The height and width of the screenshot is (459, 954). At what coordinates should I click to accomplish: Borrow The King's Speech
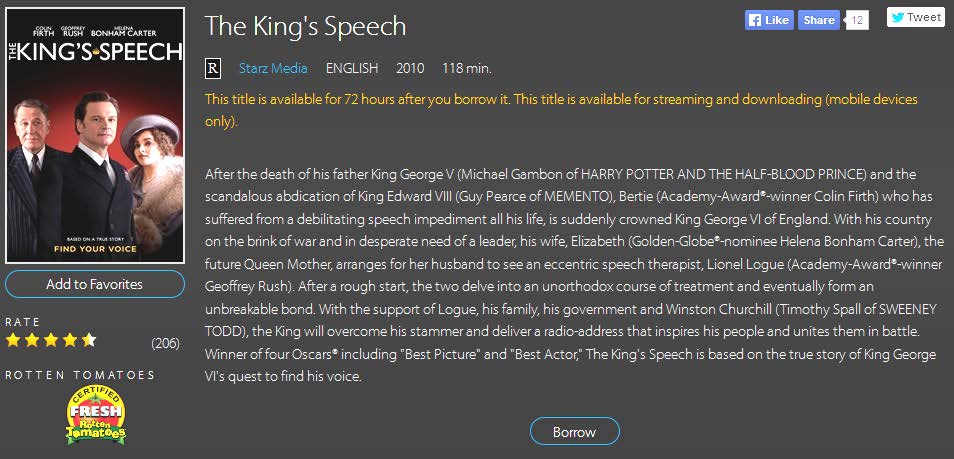(x=574, y=432)
